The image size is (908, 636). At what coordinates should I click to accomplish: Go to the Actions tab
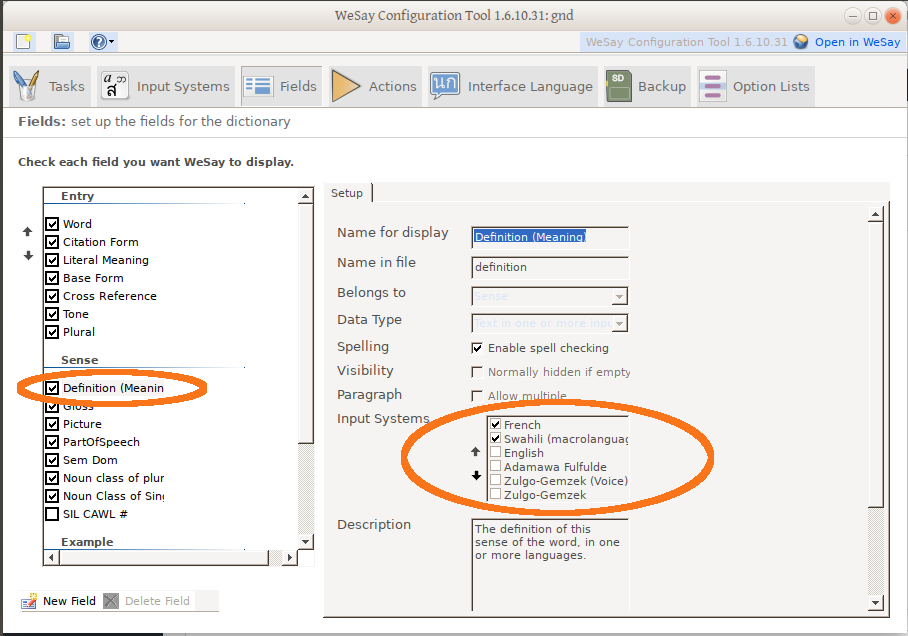pyautogui.click(x=375, y=86)
